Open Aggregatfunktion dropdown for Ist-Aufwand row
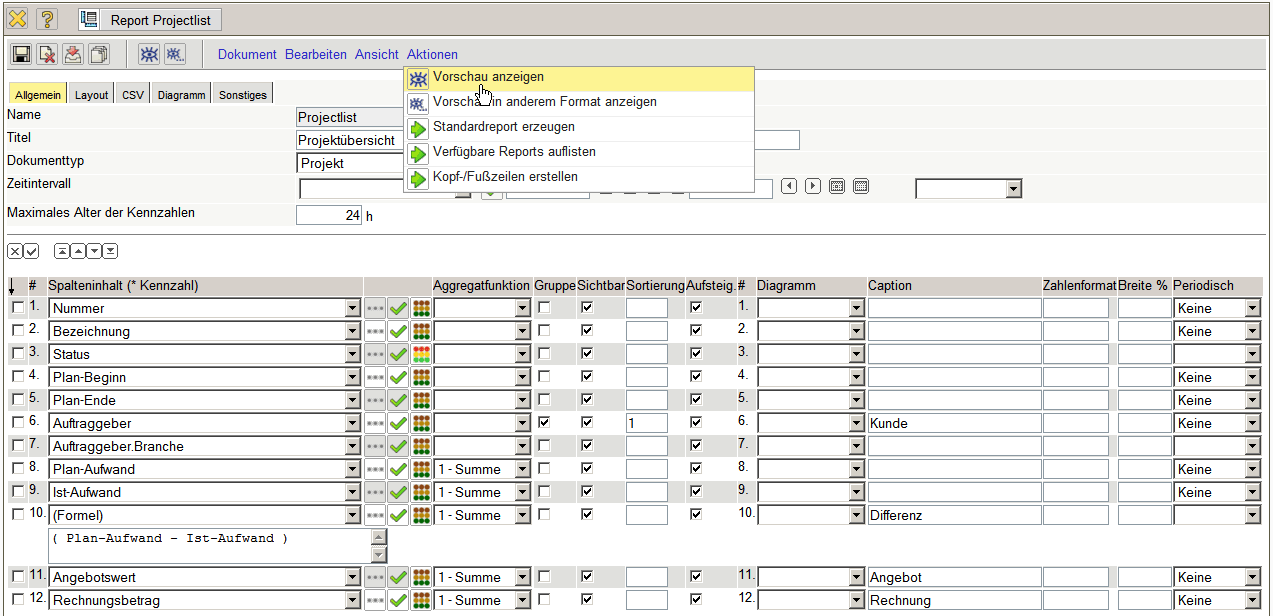1273x616 pixels. tap(522, 492)
